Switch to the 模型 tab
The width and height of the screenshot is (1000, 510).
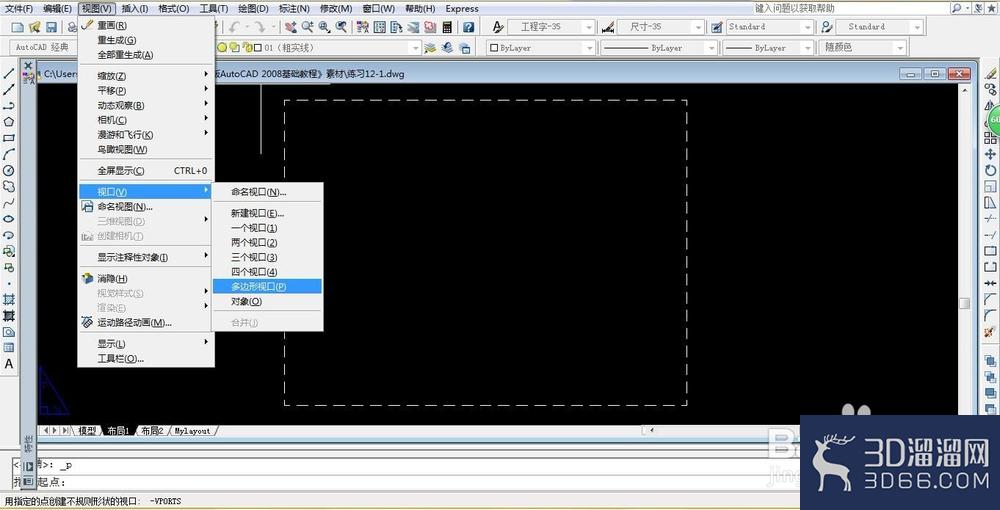[x=87, y=431]
